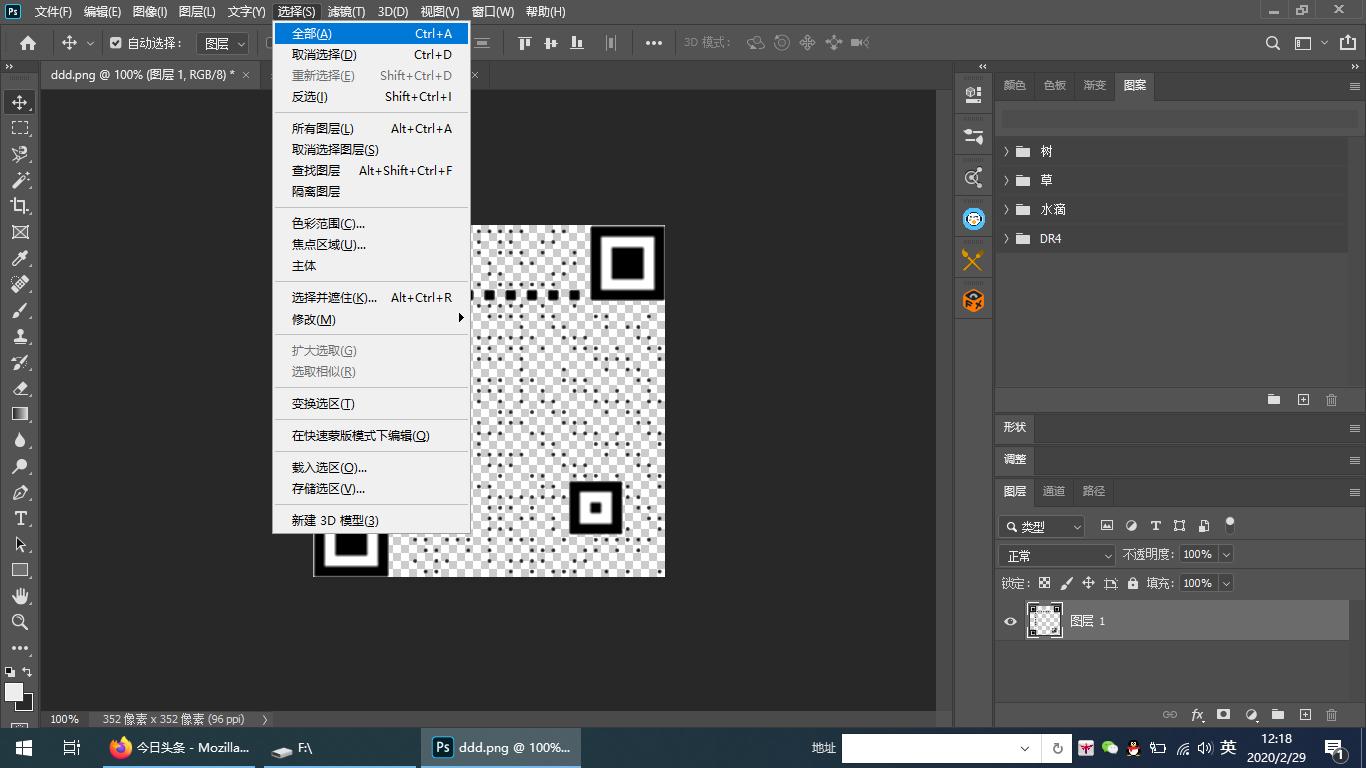The image size is (1366, 768).
Task: Select the Crop tool
Action: click(20, 206)
